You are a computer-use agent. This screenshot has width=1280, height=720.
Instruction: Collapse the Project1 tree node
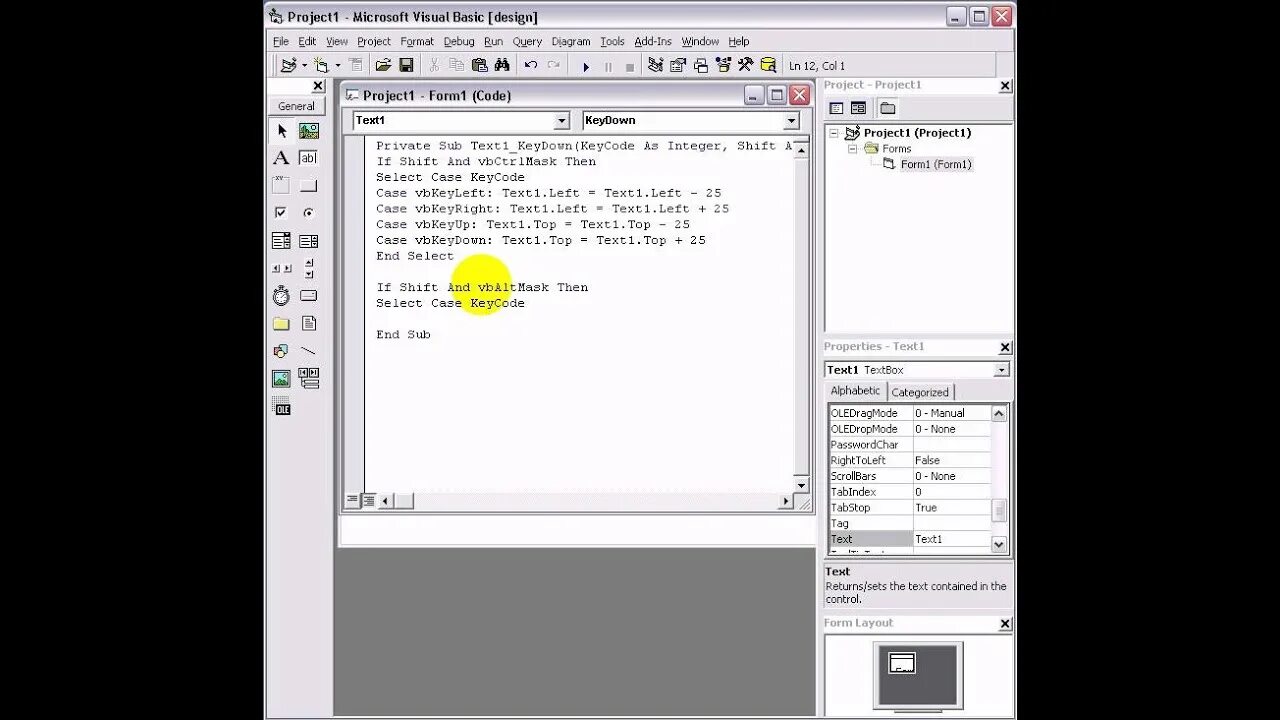[x=834, y=133]
